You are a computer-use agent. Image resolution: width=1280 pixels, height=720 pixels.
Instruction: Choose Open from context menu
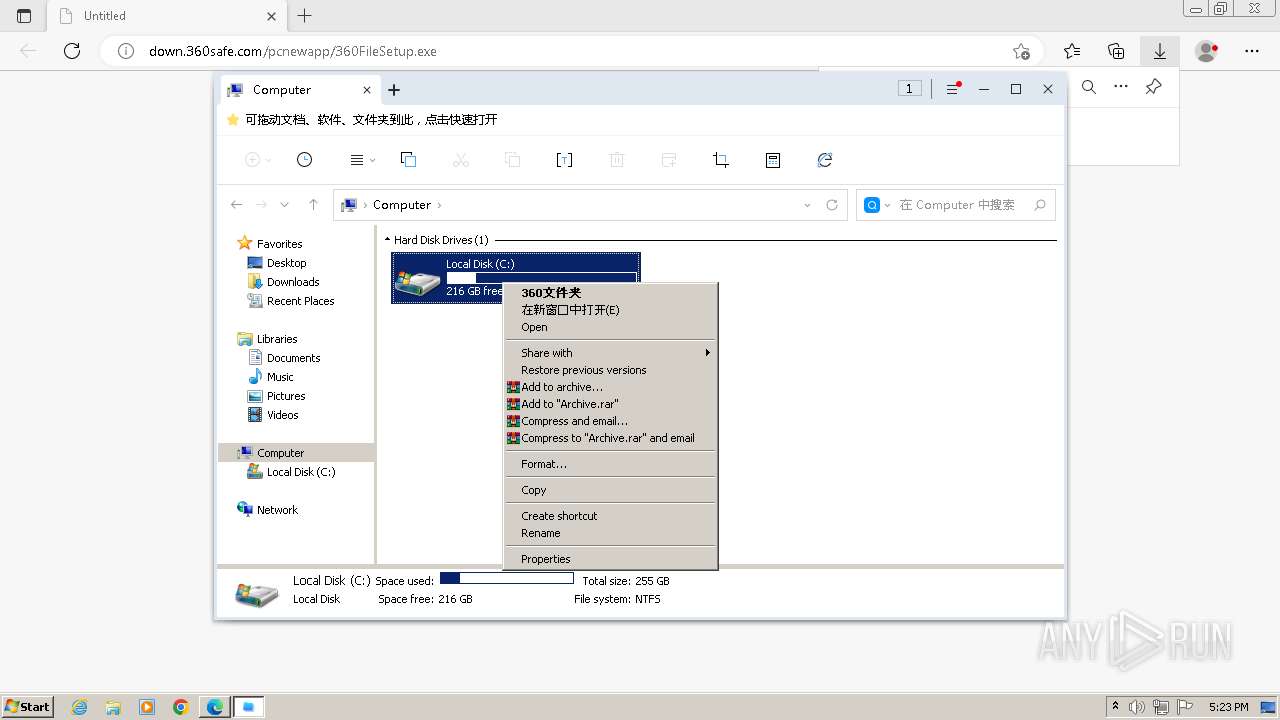[x=534, y=327]
